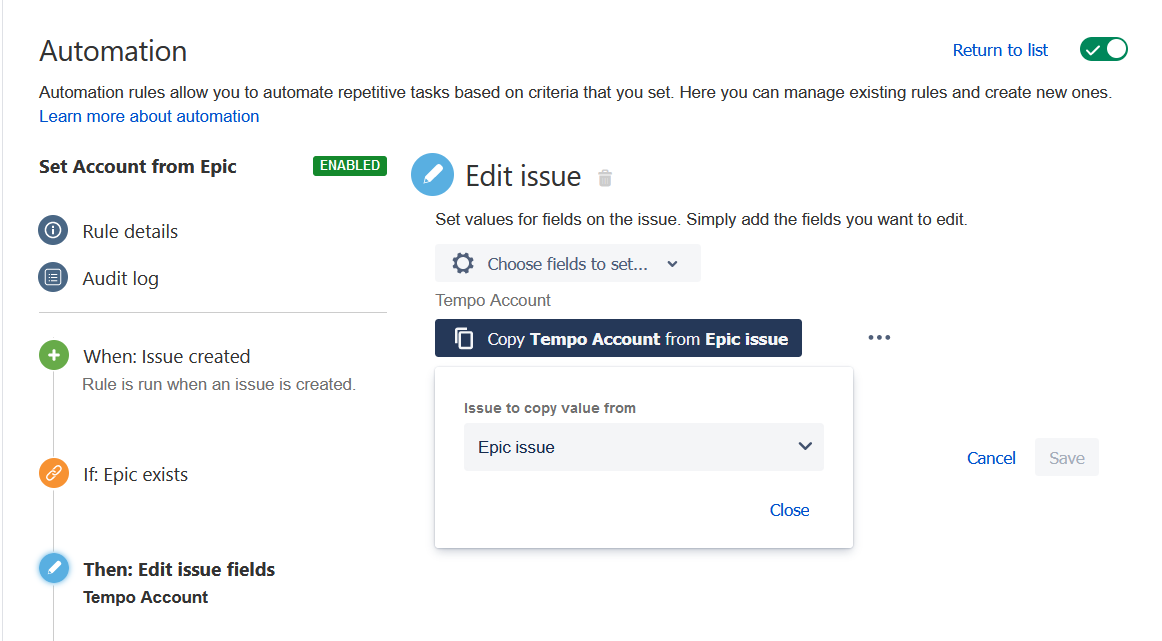Click Copy Tempo Account from Epic issue button
The height and width of the screenshot is (641, 1162).
pyautogui.click(x=618, y=339)
